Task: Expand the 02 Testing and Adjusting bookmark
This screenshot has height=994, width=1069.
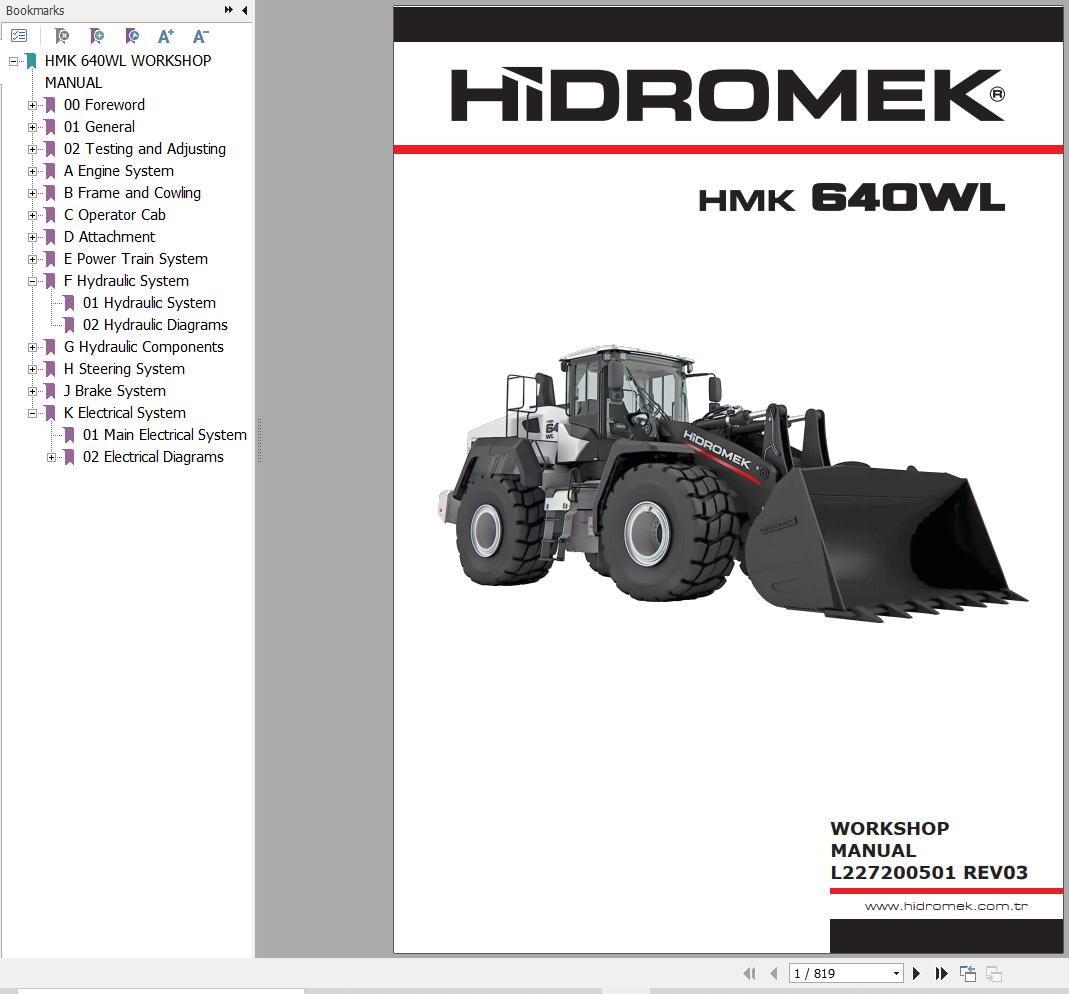Action: (32, 149)
